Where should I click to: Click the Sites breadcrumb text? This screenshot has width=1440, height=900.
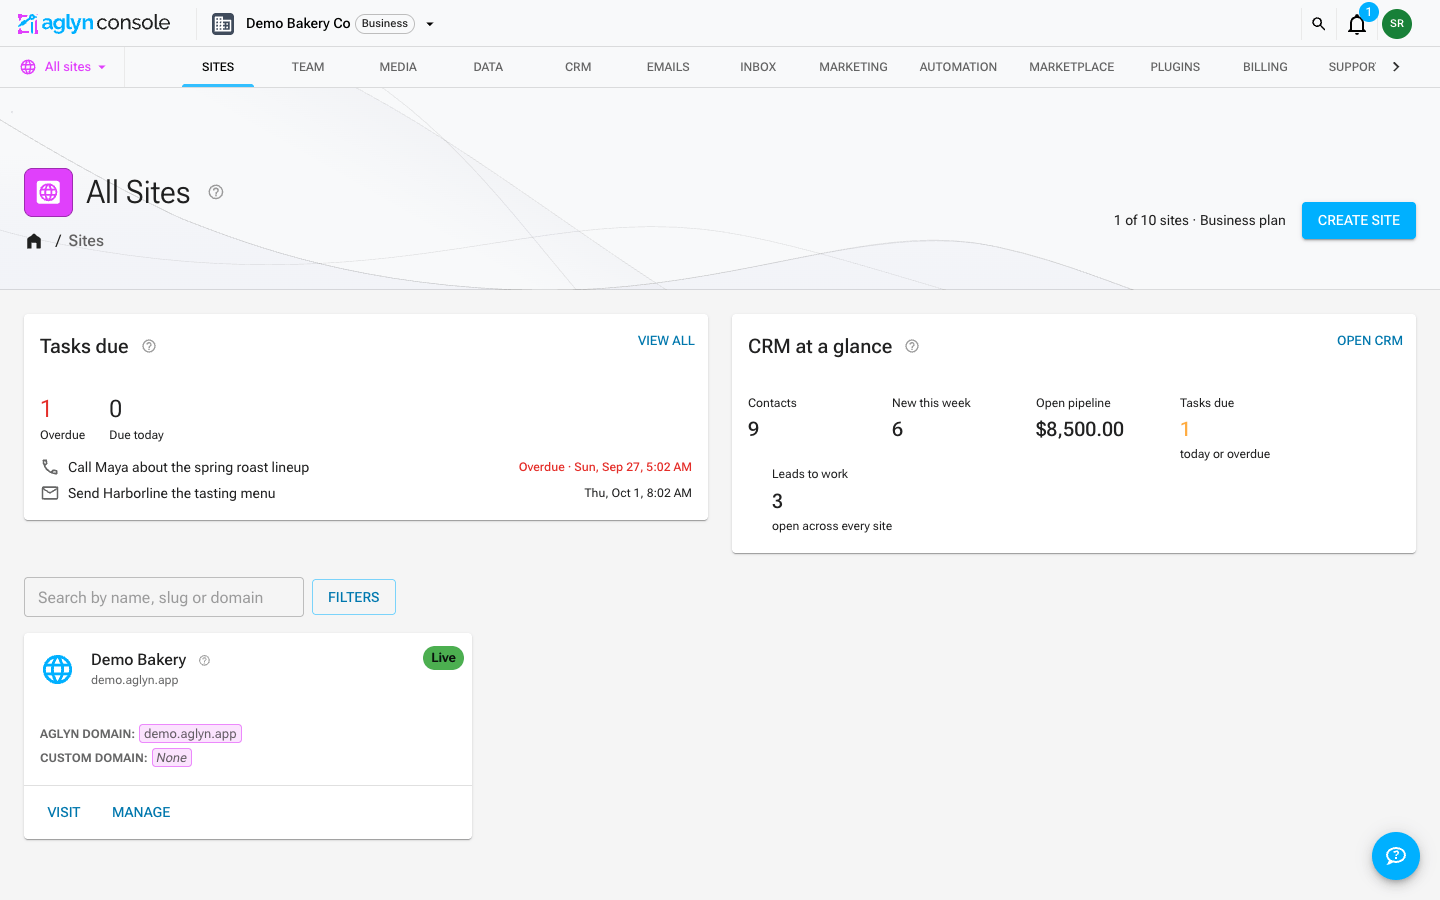coord(86,241)
